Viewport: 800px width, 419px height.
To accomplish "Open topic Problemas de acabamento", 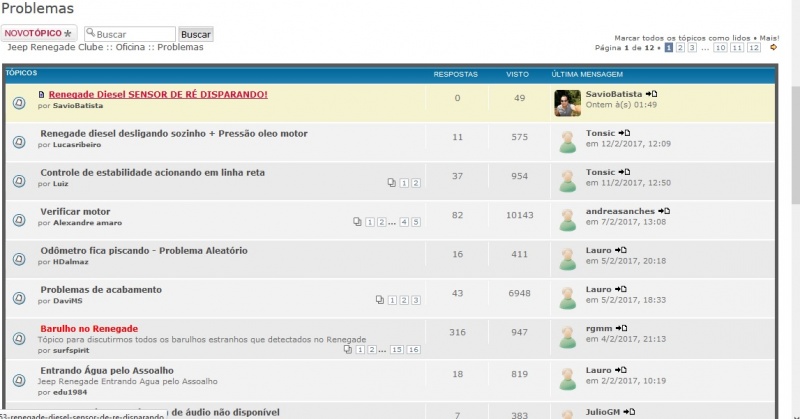I will (x=101, y=290).
